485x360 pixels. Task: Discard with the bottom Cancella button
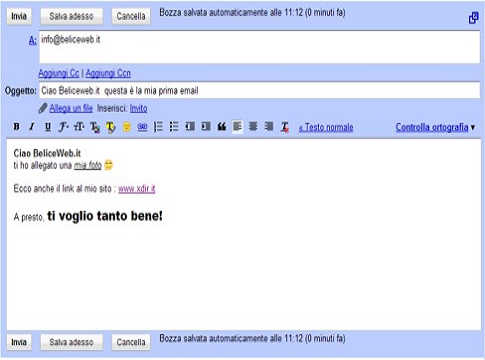click(x=131, y=342)
